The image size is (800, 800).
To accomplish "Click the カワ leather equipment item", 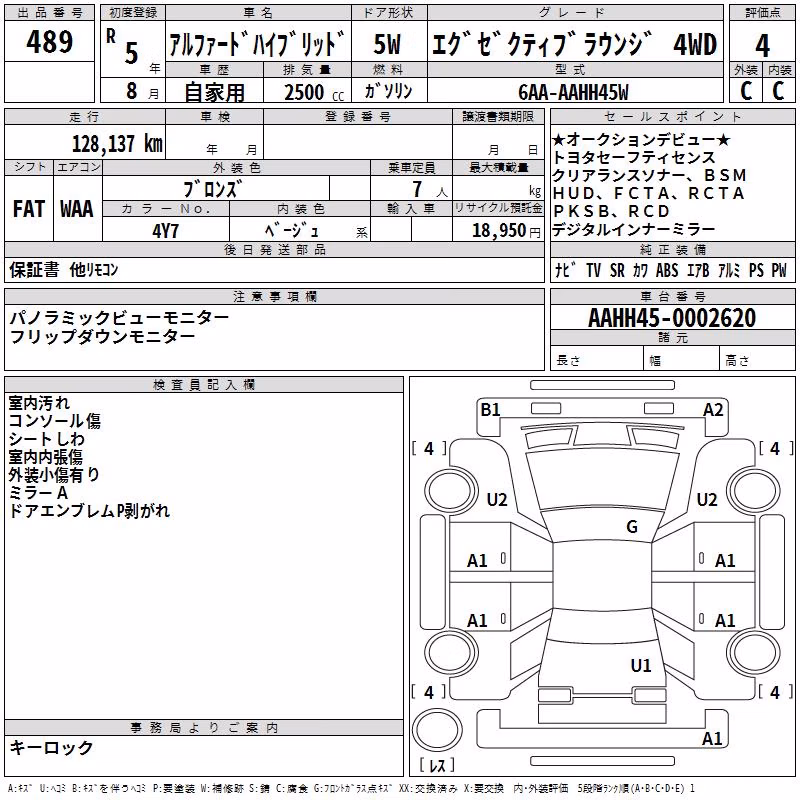I will coord(640,270).
